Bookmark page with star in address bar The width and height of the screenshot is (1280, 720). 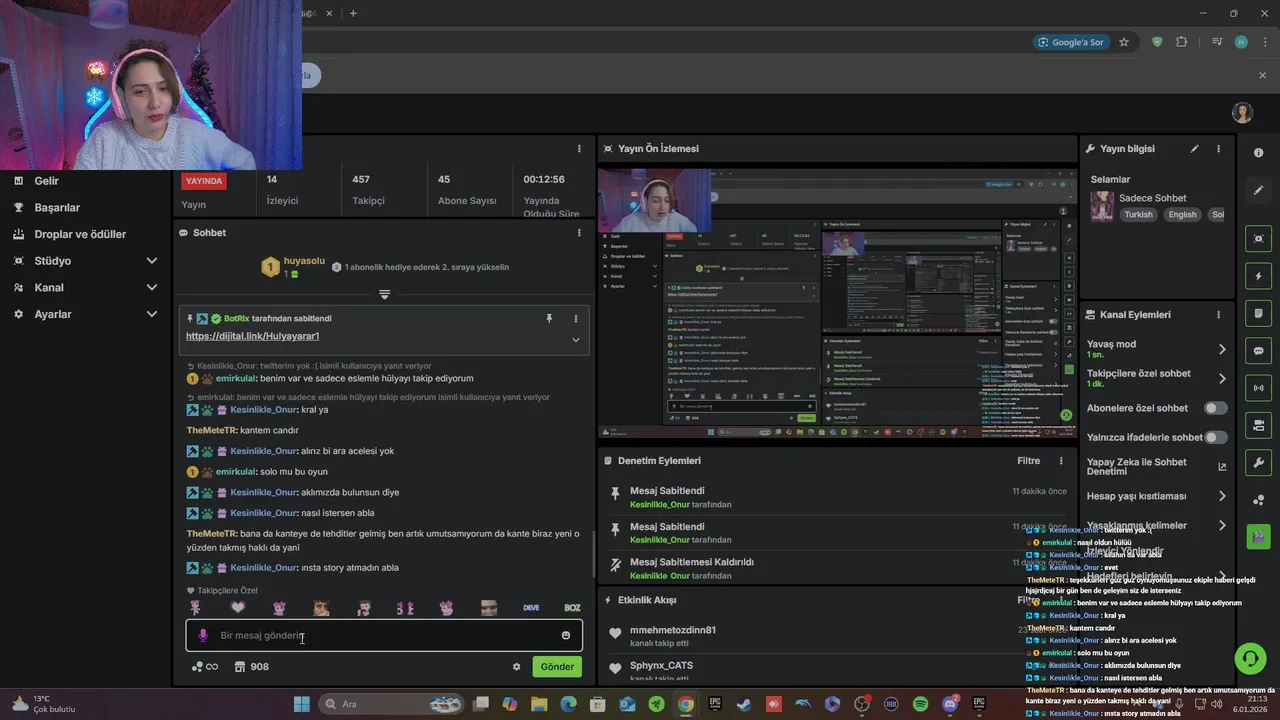(1124, 42)
